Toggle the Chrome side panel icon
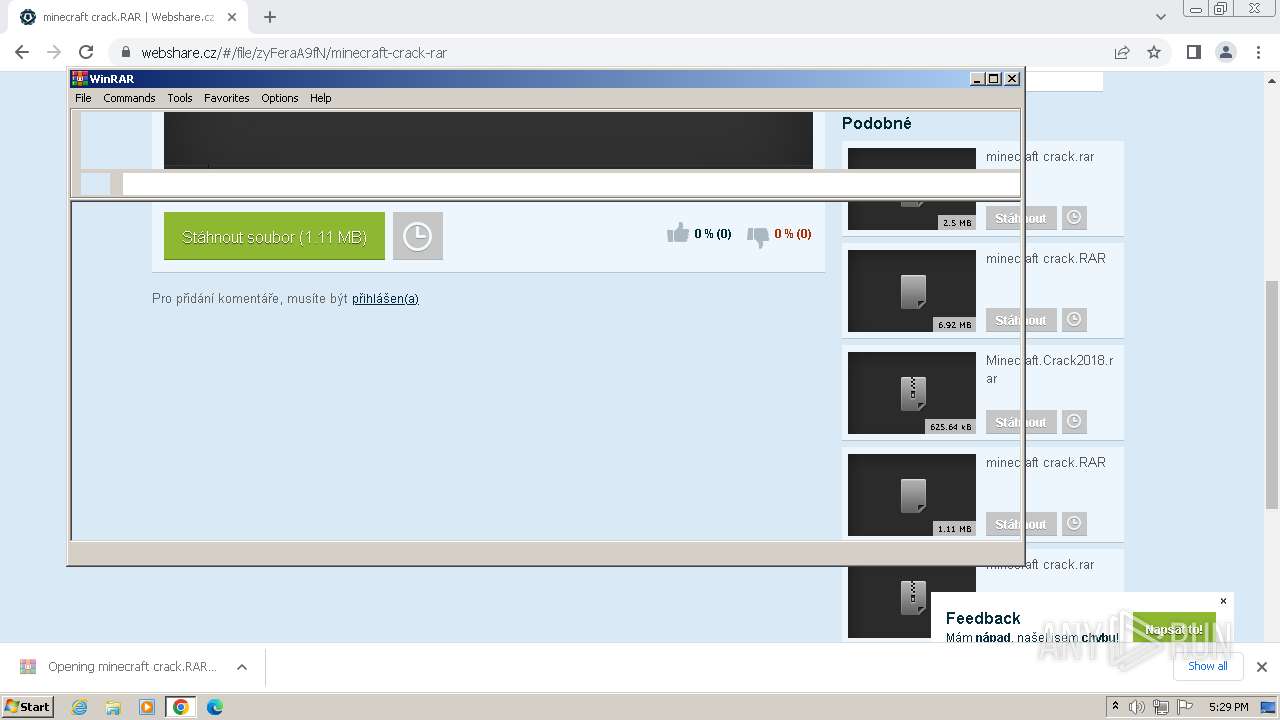Image resolution: width=1280 pixels, height=720 pixels. [1193, 52]
